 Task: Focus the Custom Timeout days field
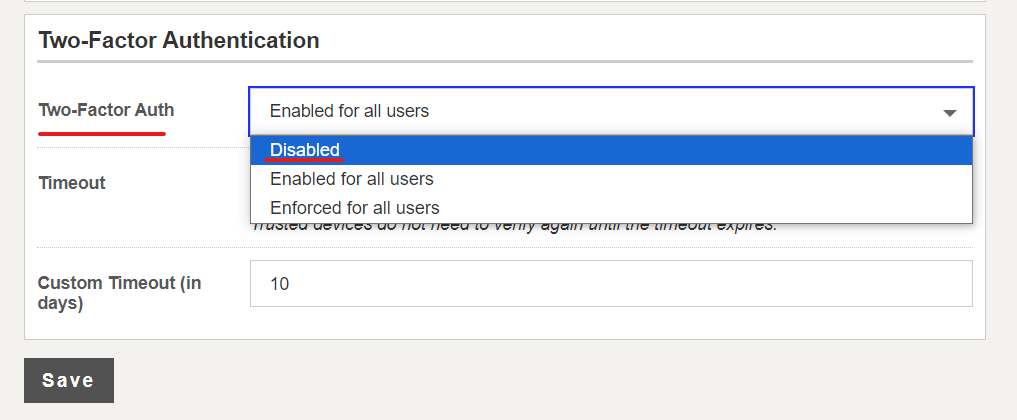(611, 283)
